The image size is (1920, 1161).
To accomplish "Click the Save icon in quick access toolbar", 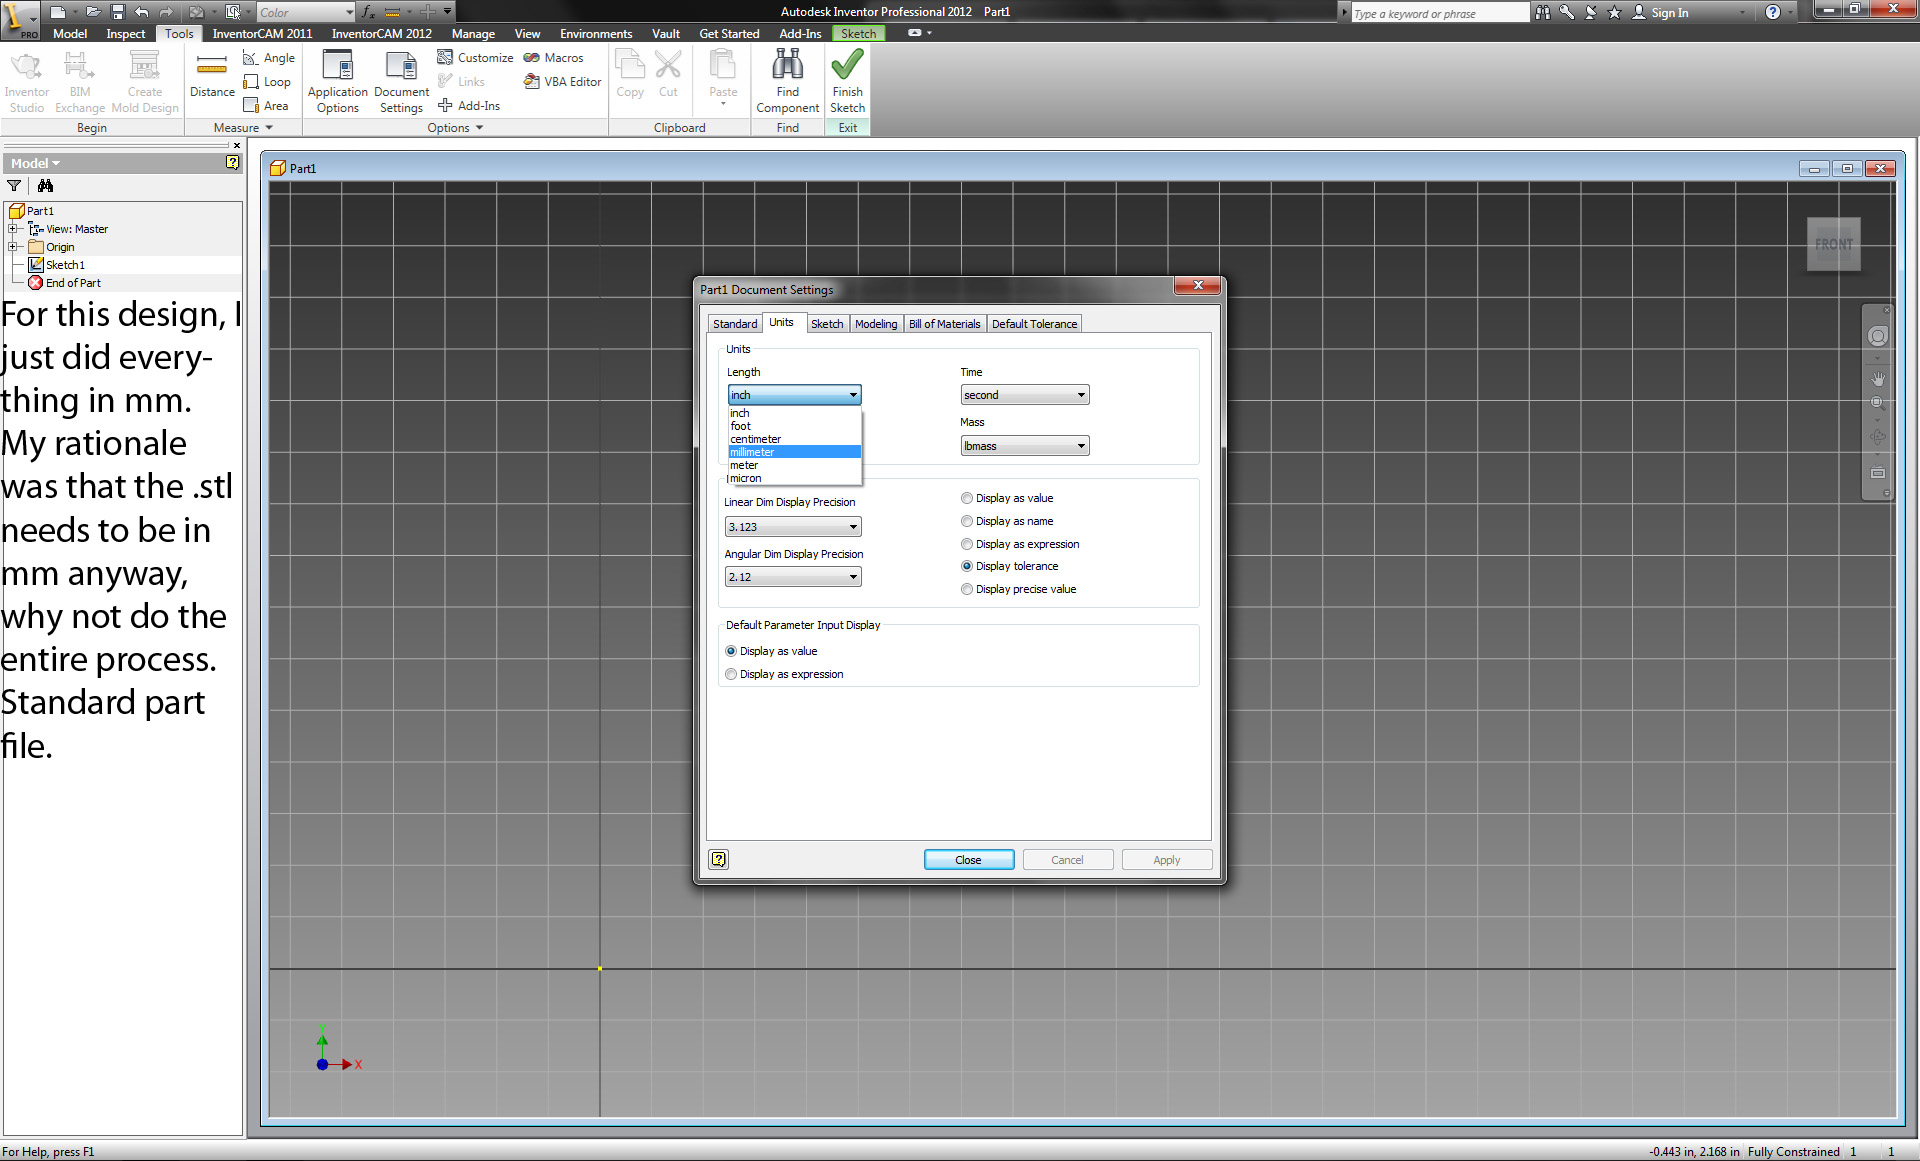I will (117, 12).
